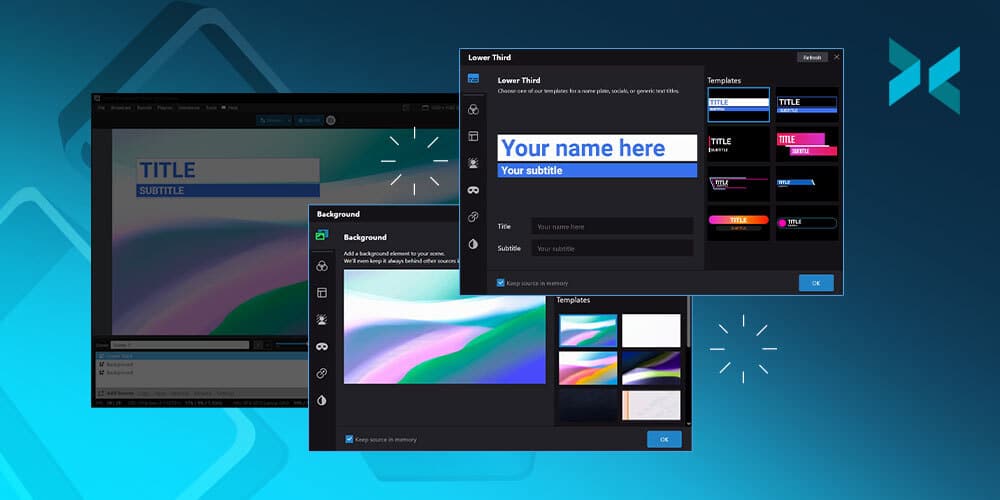
Task: Pick the plain white background template
Action: pyautogui.click(x=651, y=330)
